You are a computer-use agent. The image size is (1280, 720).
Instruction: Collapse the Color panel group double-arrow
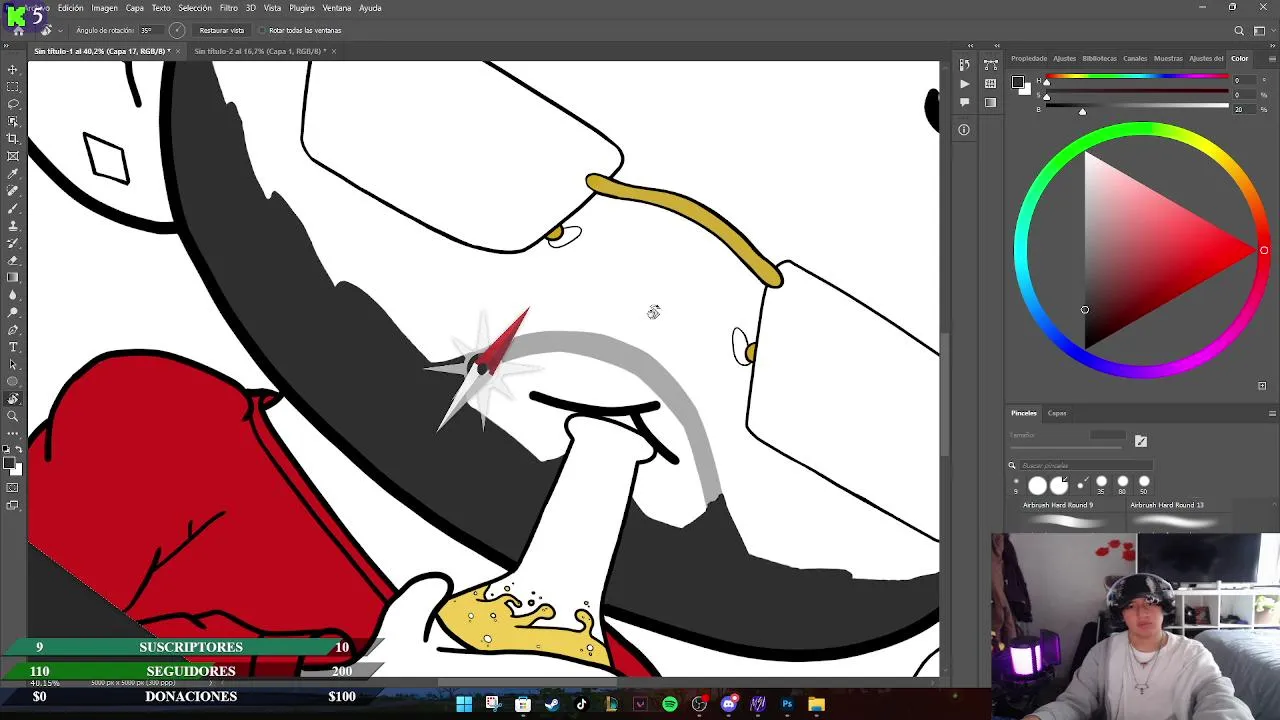point(1273,45)
